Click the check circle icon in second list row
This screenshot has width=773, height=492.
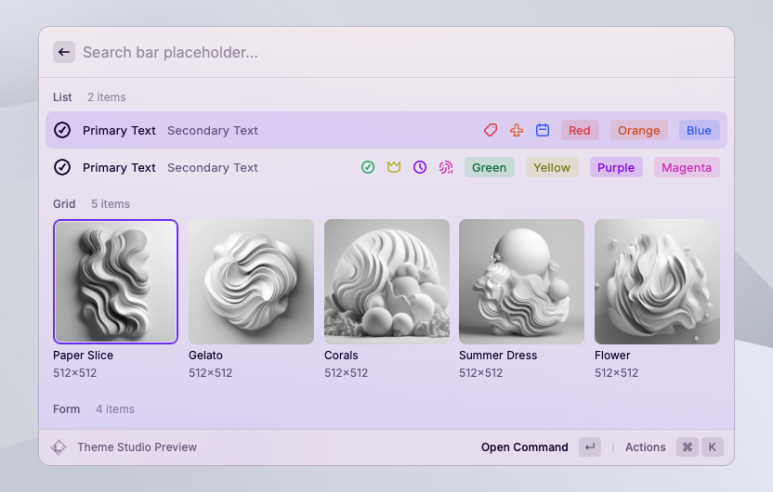click(62, 168)
